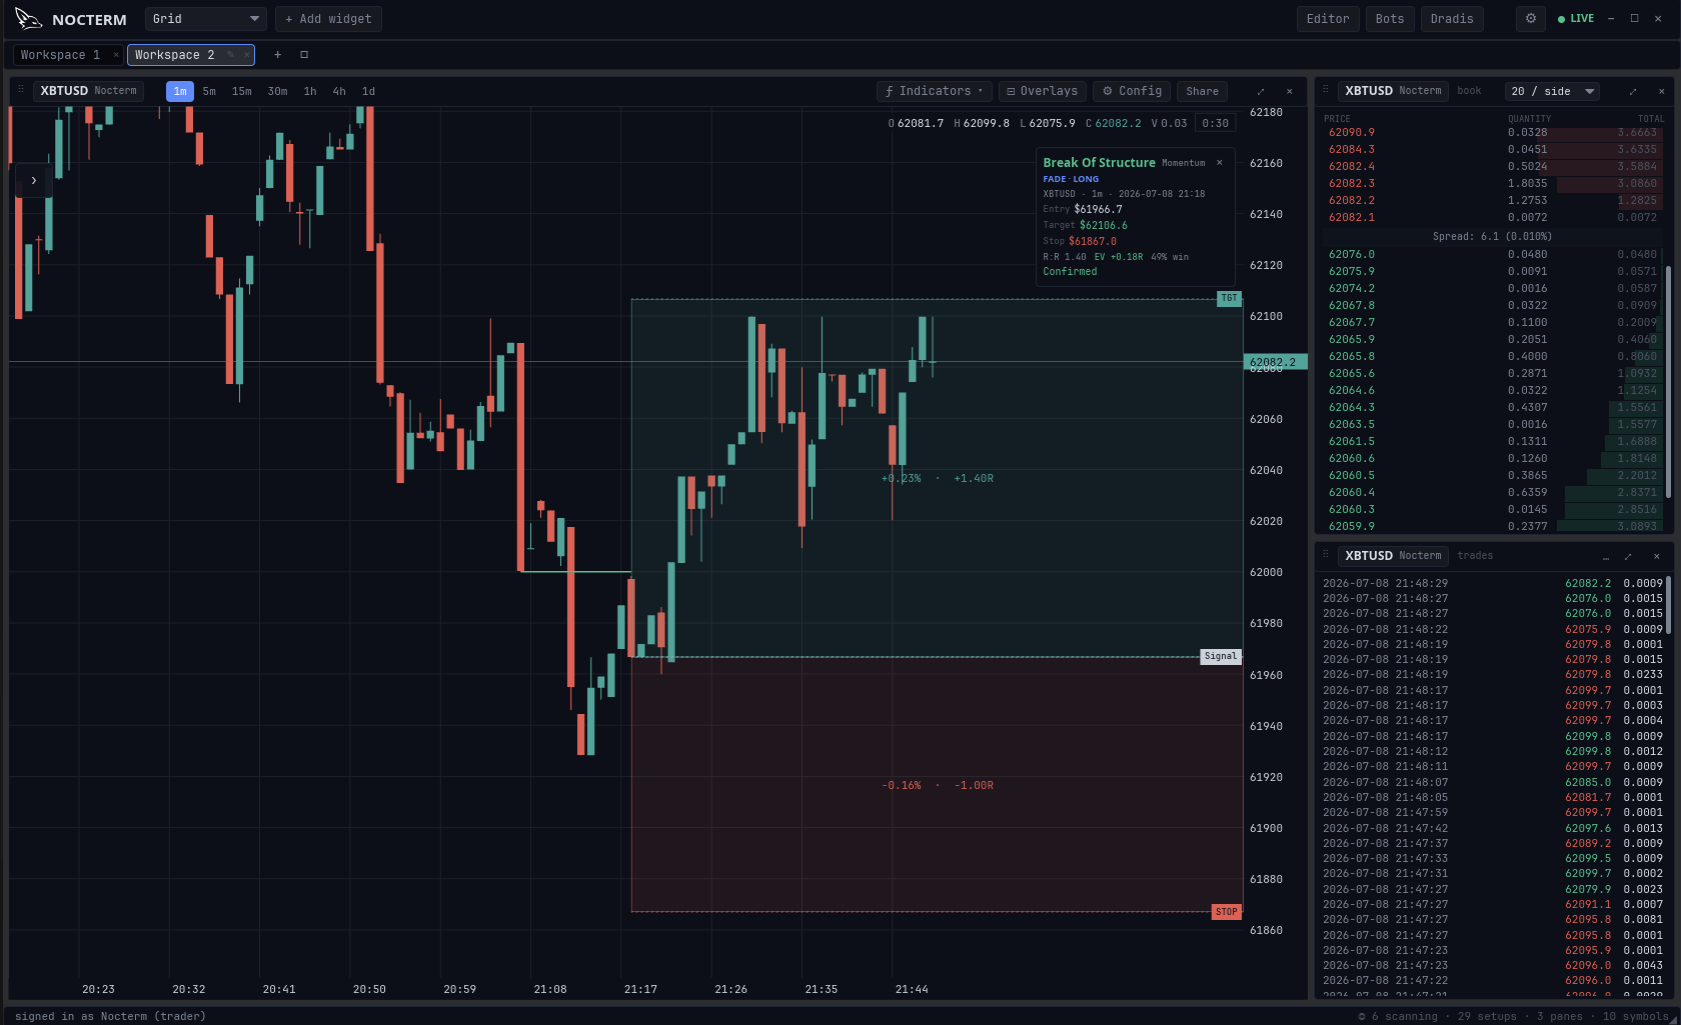Add a new workspace with plus icon
Screen dimensions: 1681x1025
[278, 55]
